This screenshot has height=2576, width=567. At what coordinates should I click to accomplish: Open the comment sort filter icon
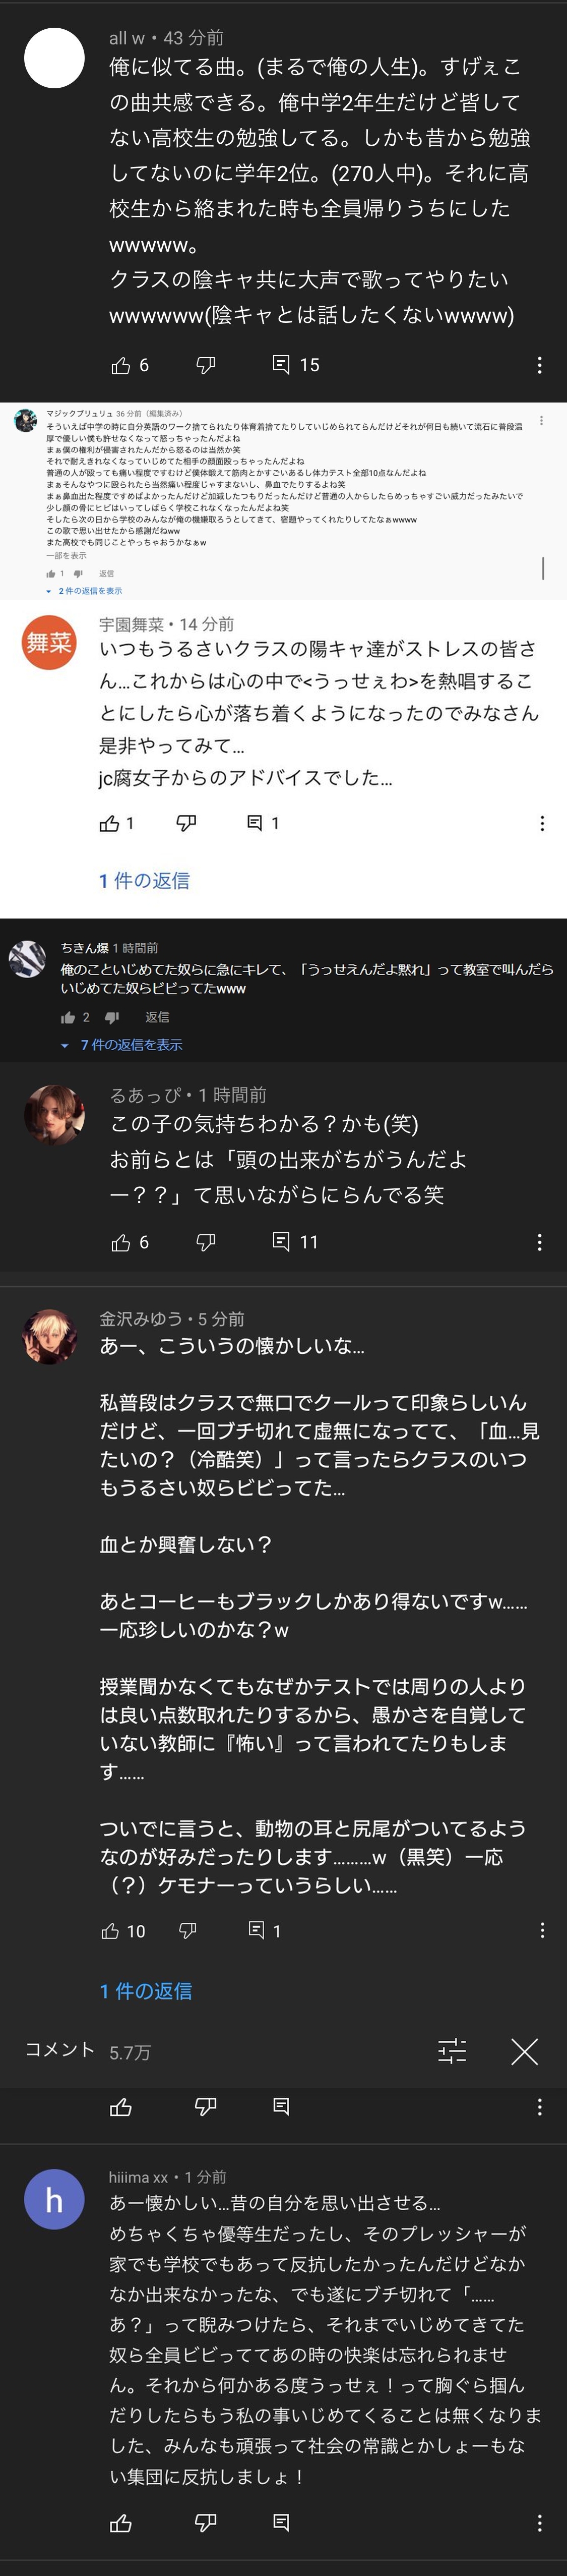tap(452, 2052)
